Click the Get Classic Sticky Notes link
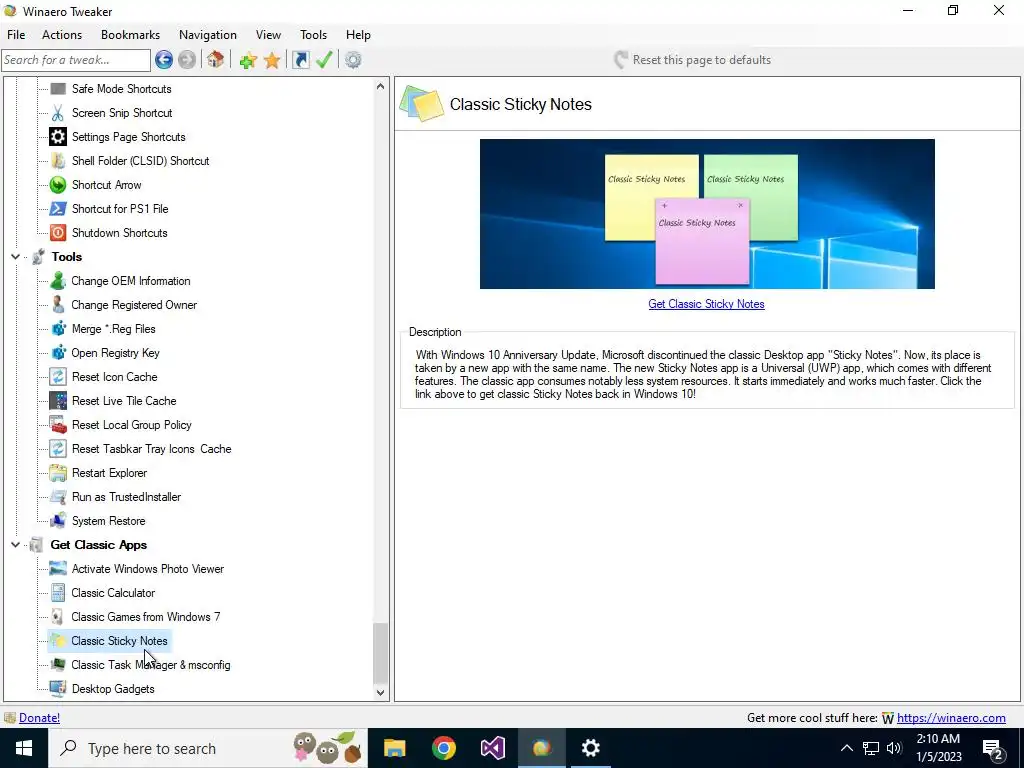The width and height of the screenshot is (1024, 768). (x=706, y=304)
